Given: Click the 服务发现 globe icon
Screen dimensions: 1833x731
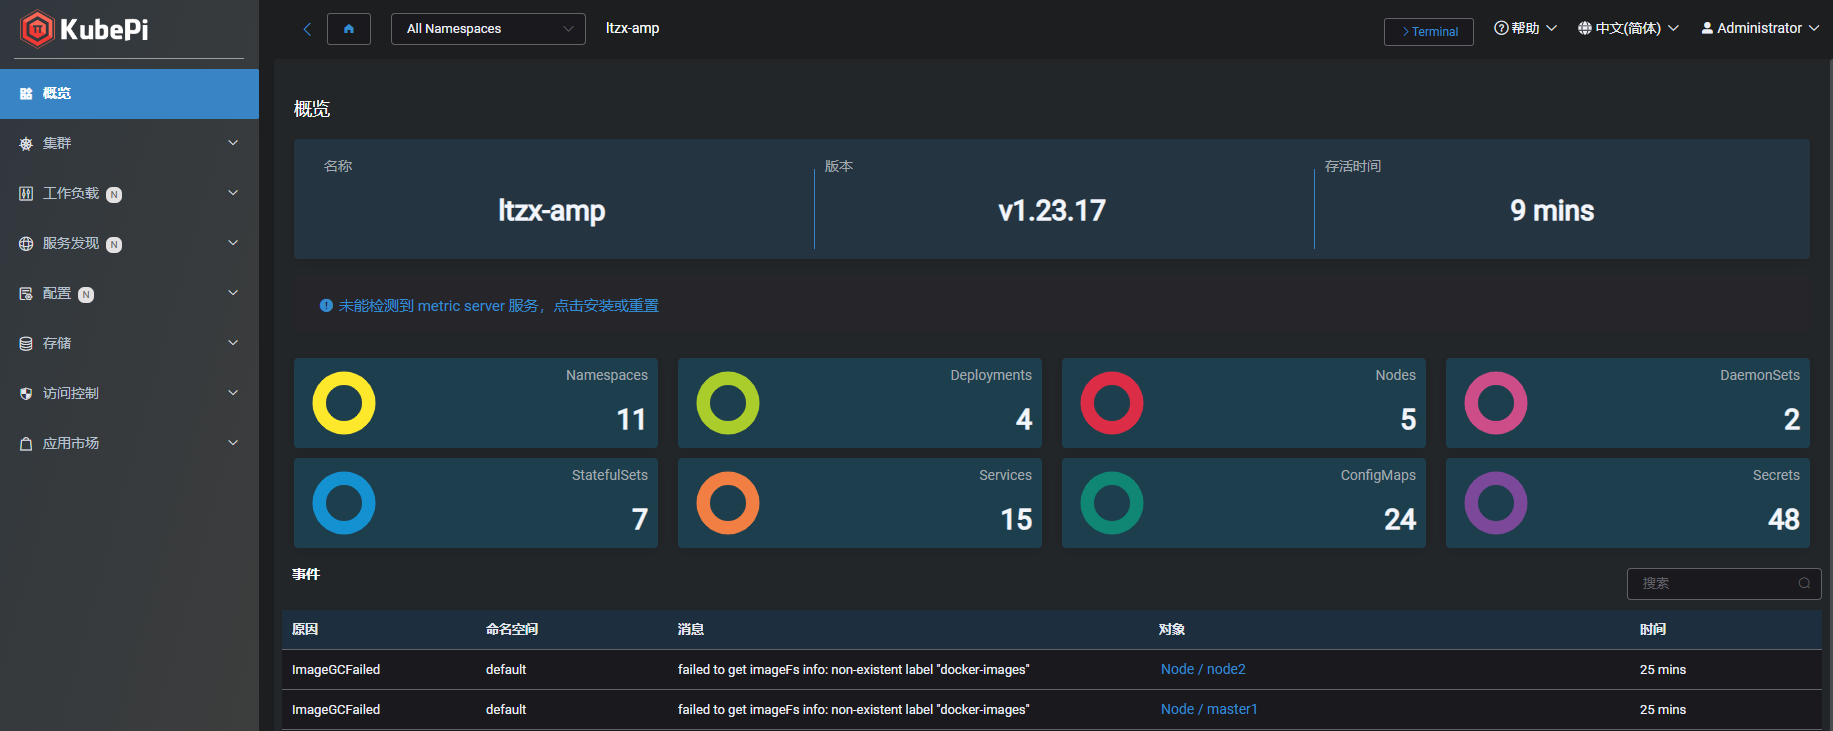Looking at the screenshot, I should (x=26, y=244).
